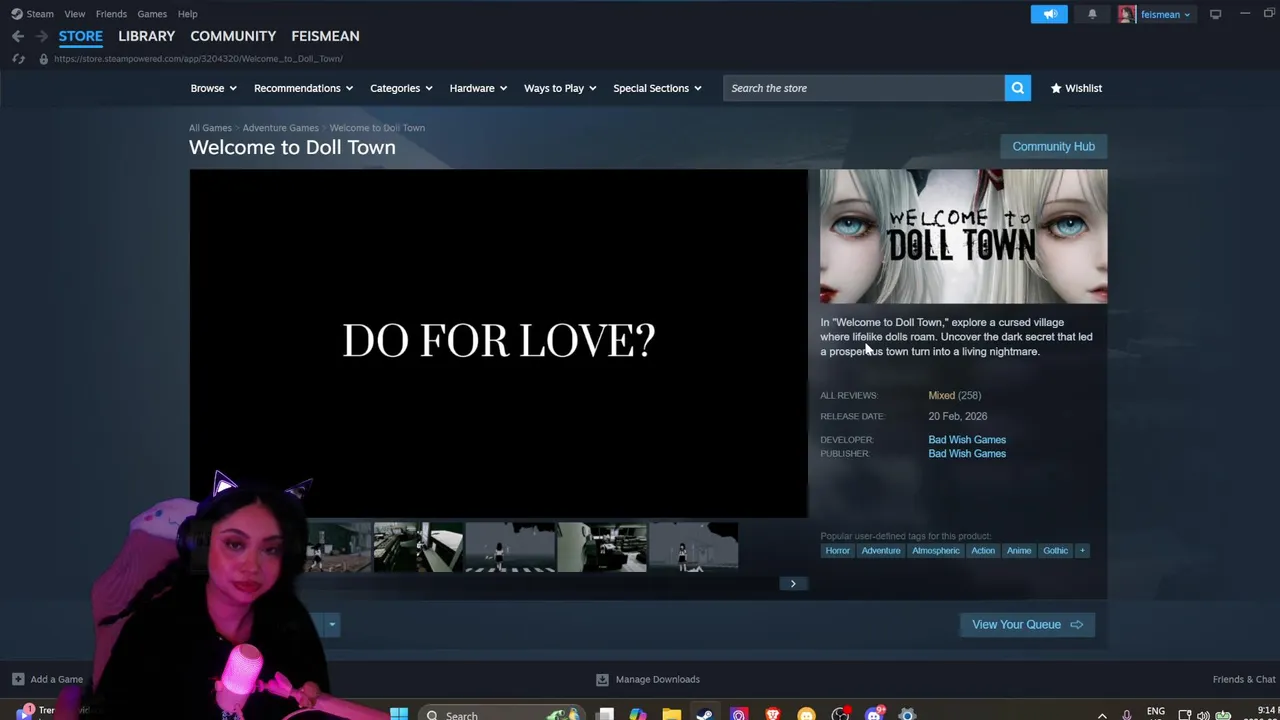
Task: Click the padlock icon beside the URL
Action: pos(43,59)
